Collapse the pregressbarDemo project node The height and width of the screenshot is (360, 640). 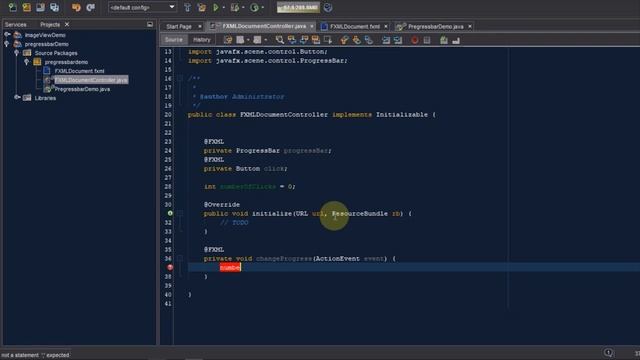(x=7, y=44)
